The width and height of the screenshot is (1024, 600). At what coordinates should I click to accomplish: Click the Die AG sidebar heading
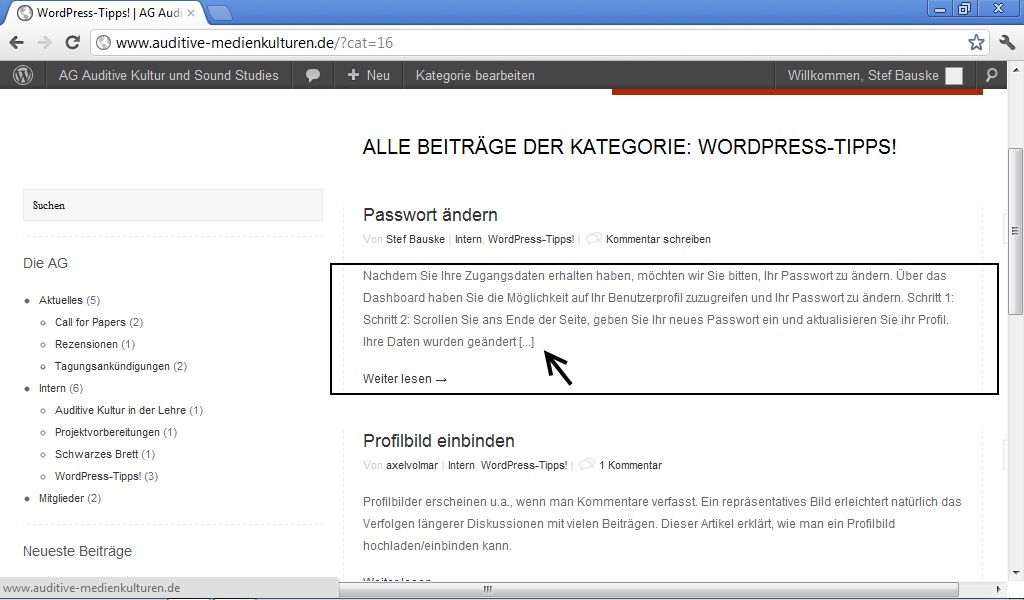tap(46, 264)
